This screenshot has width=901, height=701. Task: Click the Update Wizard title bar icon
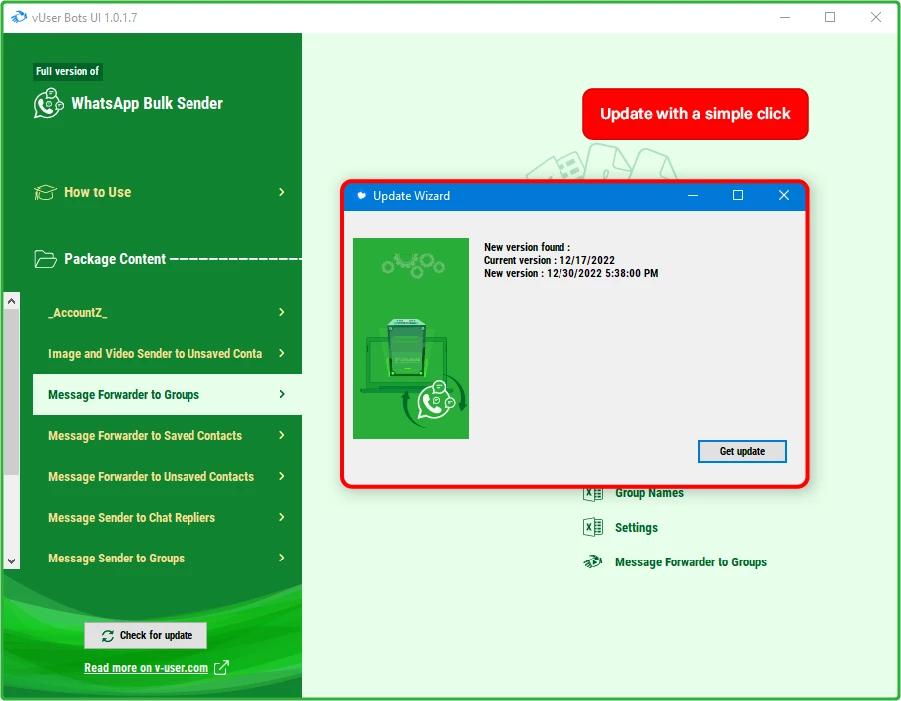361,195
